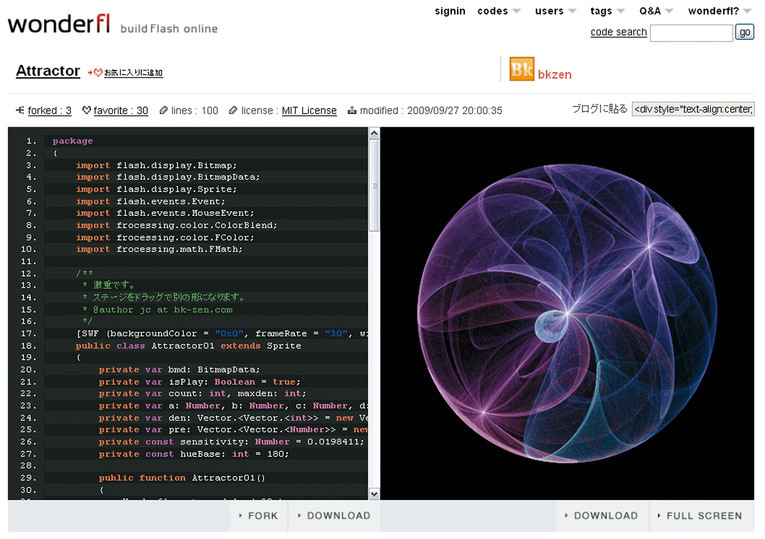Click the add-to-favorites heart icon

pyautogui.click(x=96, y=73)
